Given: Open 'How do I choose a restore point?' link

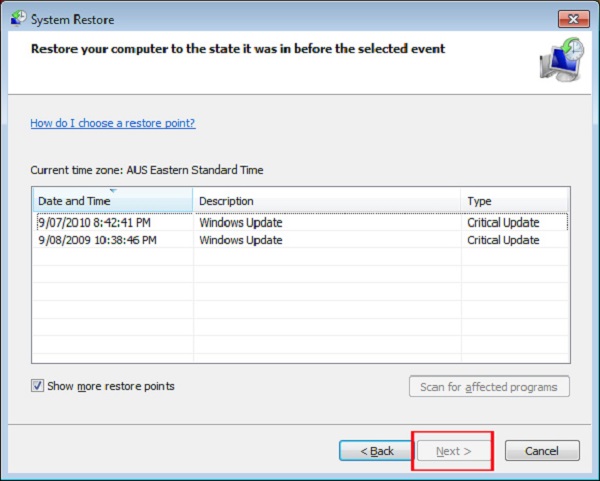Looking at the screenshot, I should click(112, 123).
